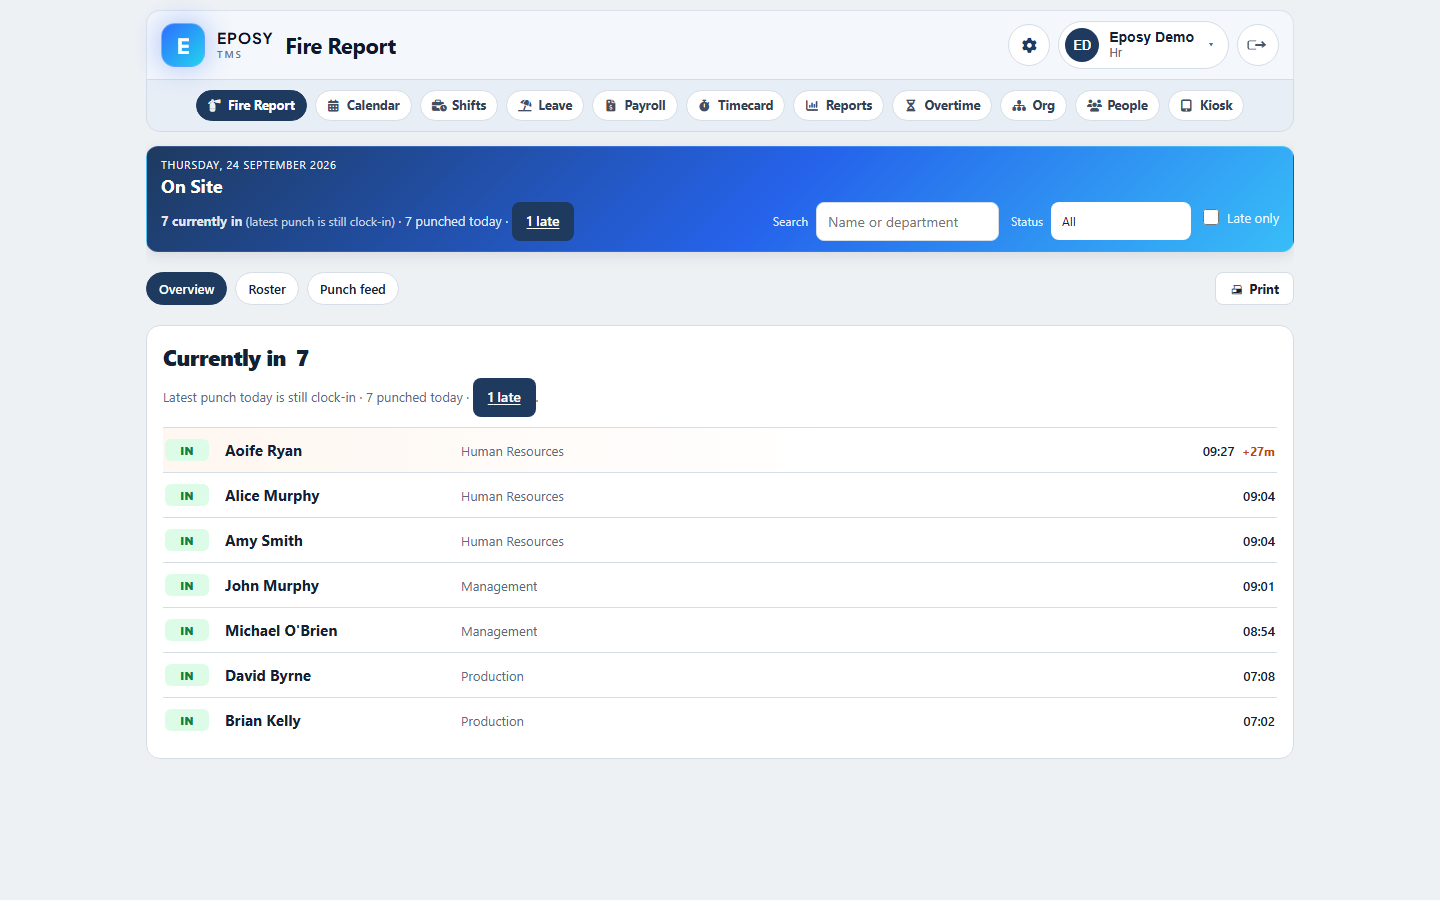The image size is (1440, 900).
Task: Focus the Name or department search field
Action: (x=907, y=221)
